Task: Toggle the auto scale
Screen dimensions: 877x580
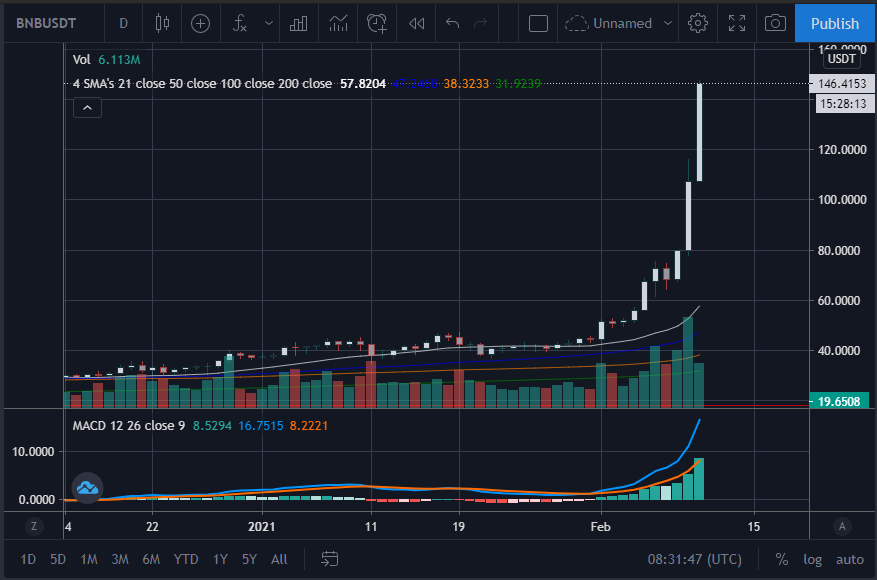Action: coord(850,559)
